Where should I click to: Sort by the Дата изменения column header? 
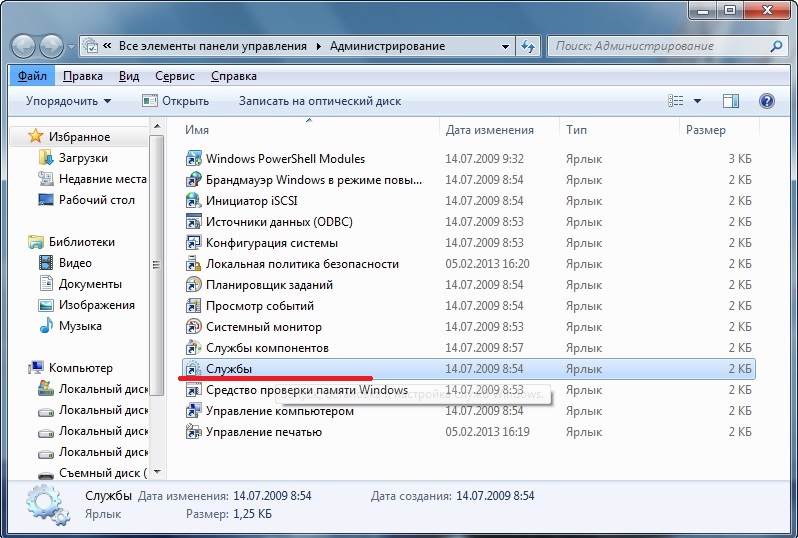pos(489,130)
